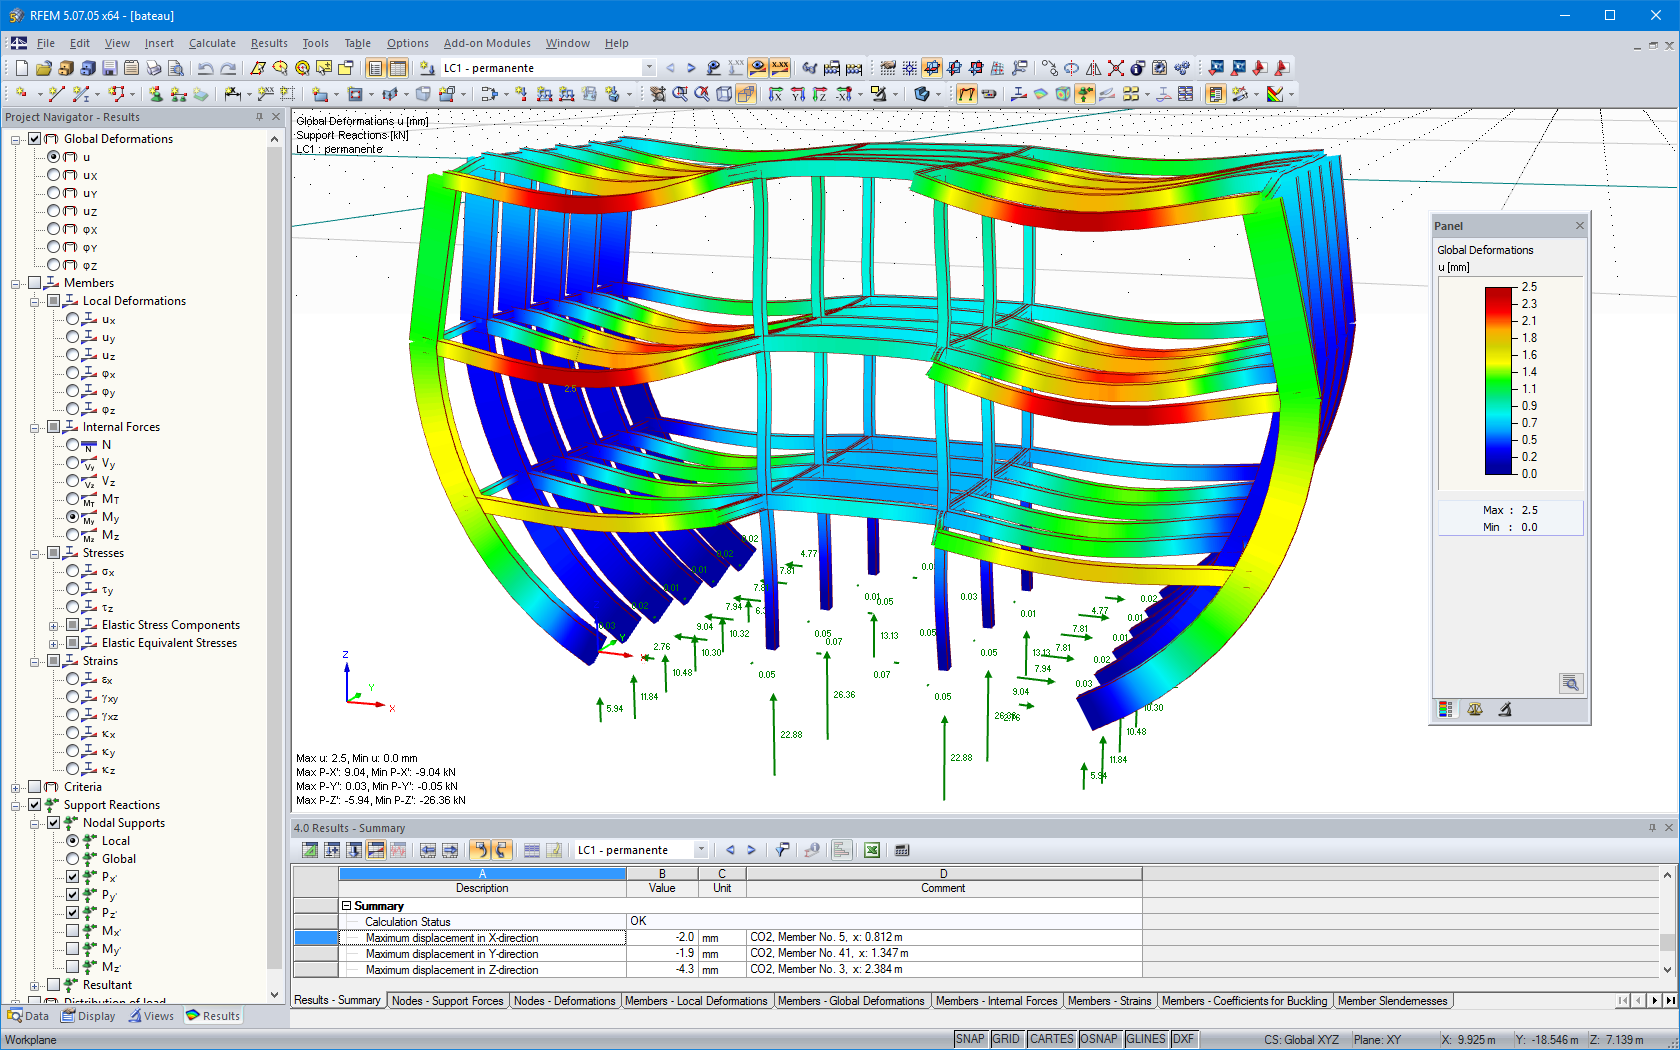Screen dimensions: 1680x1050
Task: Go to the previous load case arrow in main toolbar
Action: [670, 68]
